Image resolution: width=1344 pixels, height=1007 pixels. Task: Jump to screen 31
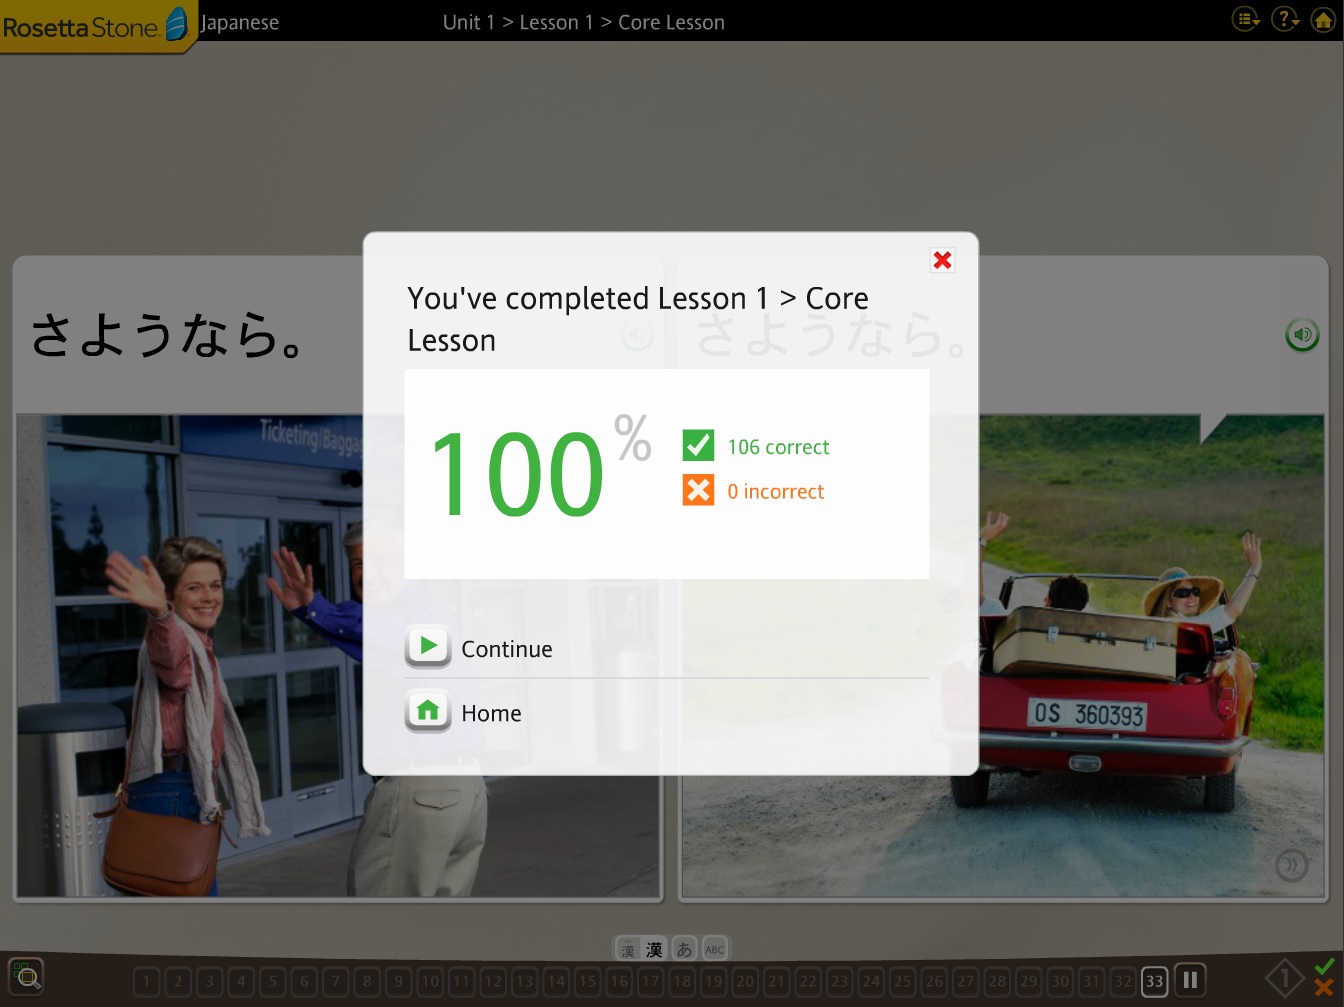(1091, 981)
